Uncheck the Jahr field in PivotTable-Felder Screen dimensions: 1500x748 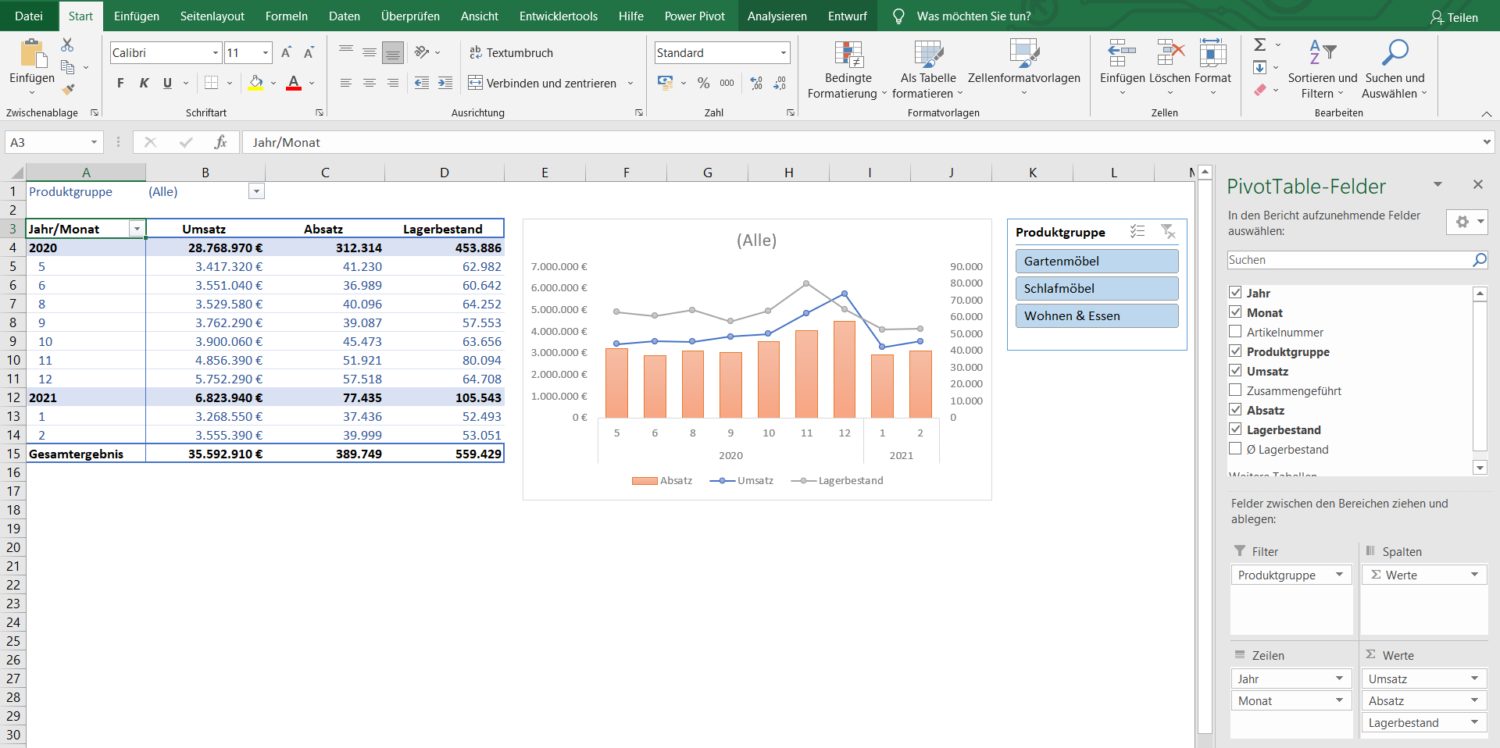coord(1237,292)
